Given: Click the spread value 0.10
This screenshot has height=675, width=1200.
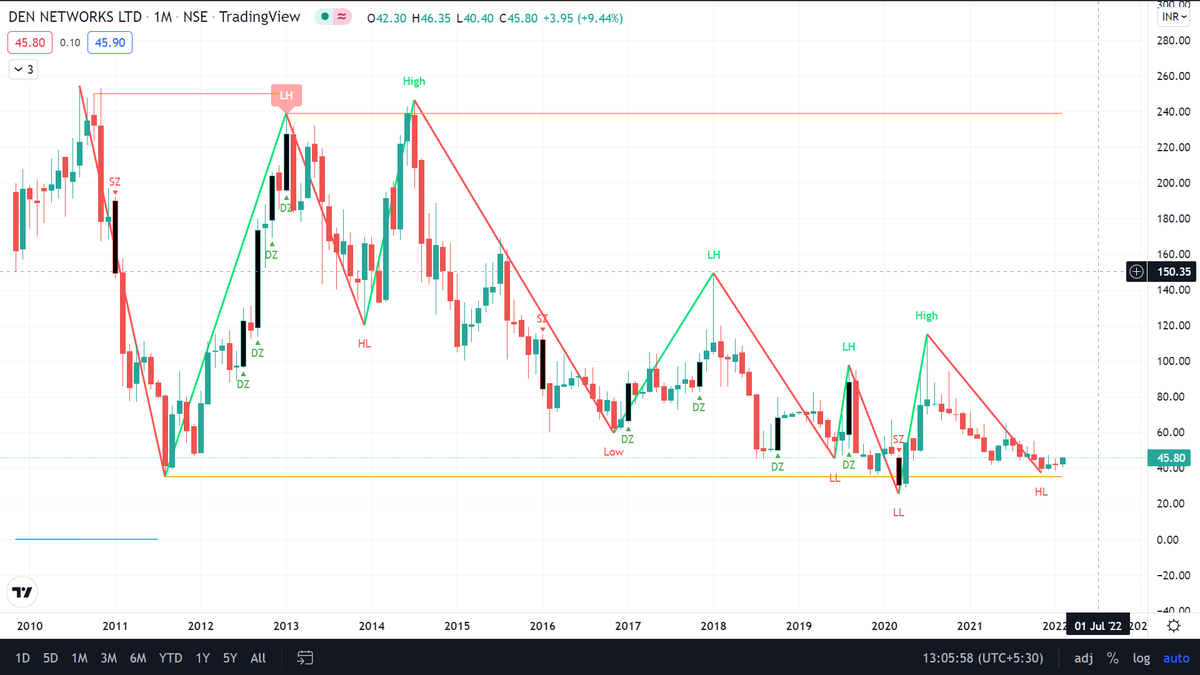Looking at the screenshot, I should (70, 43).
